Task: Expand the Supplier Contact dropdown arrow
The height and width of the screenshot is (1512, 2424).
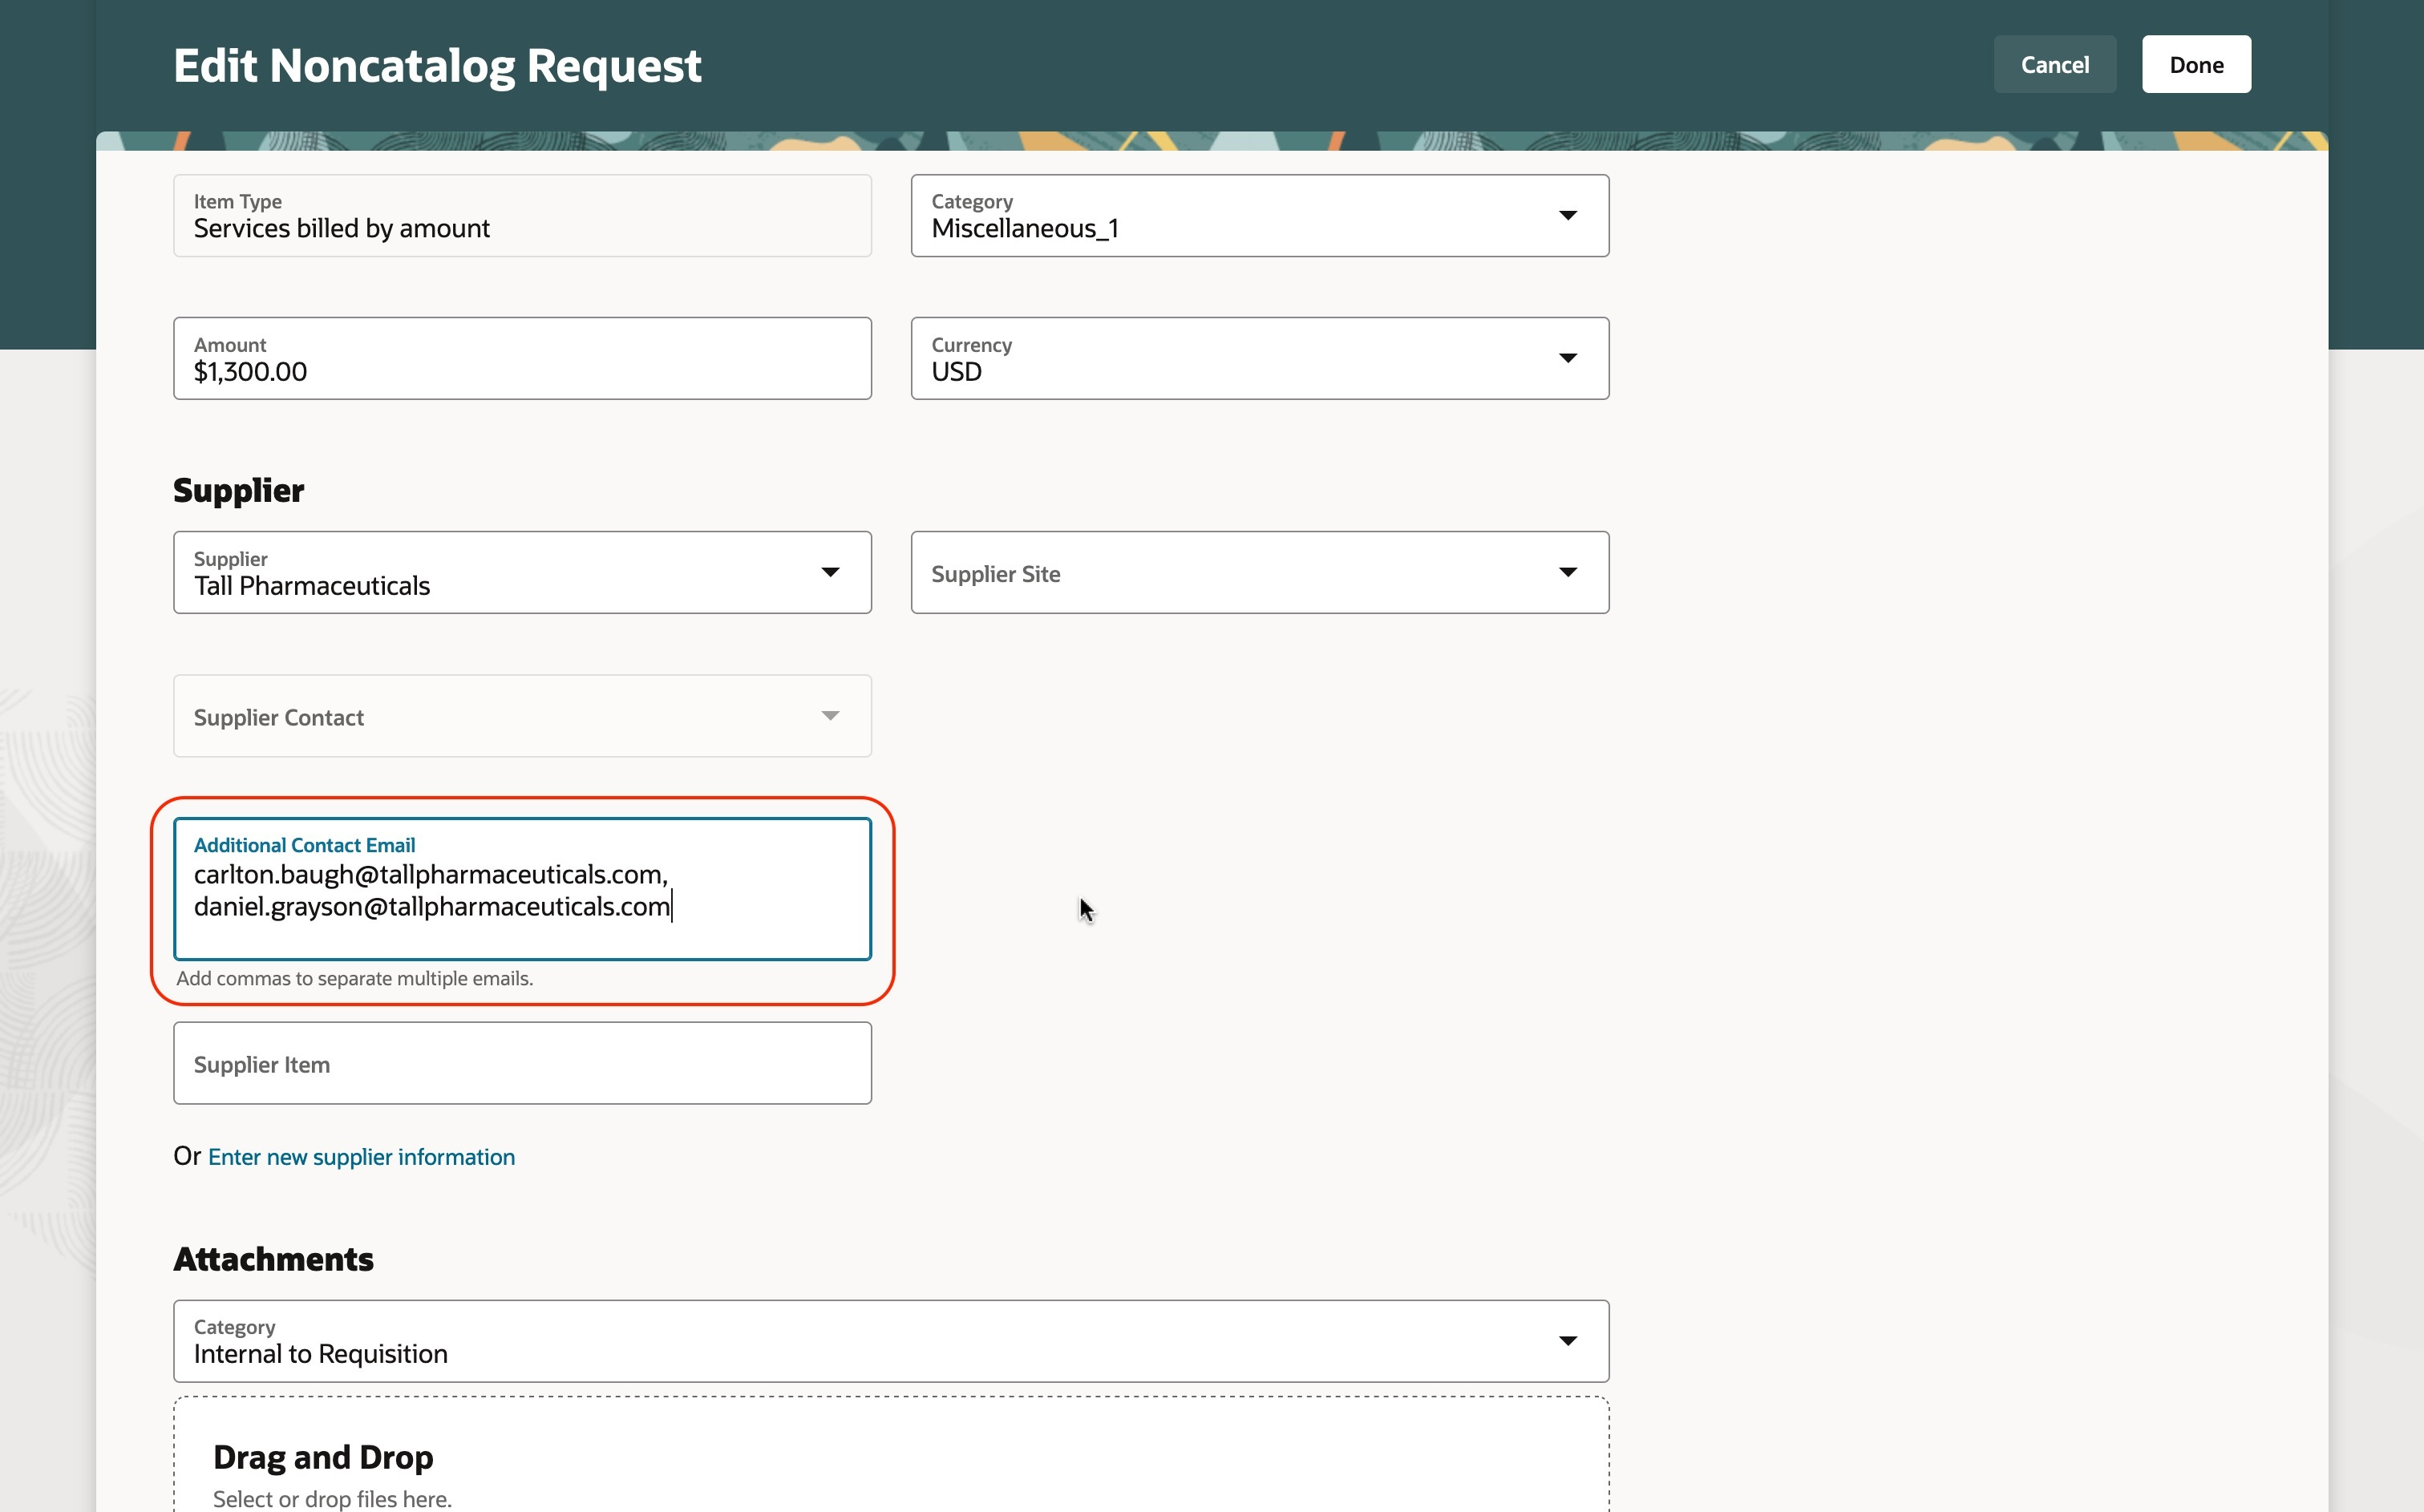Action: pyautogui.click(x=829, y=716)
